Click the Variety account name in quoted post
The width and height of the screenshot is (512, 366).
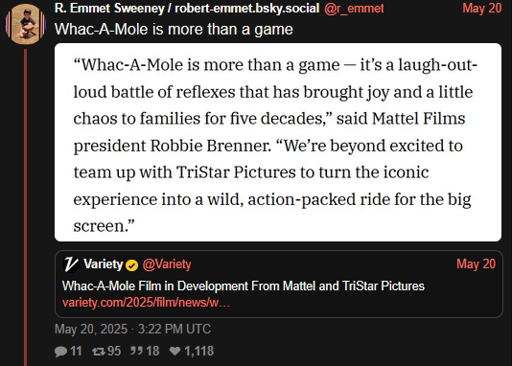coord(103,264)
